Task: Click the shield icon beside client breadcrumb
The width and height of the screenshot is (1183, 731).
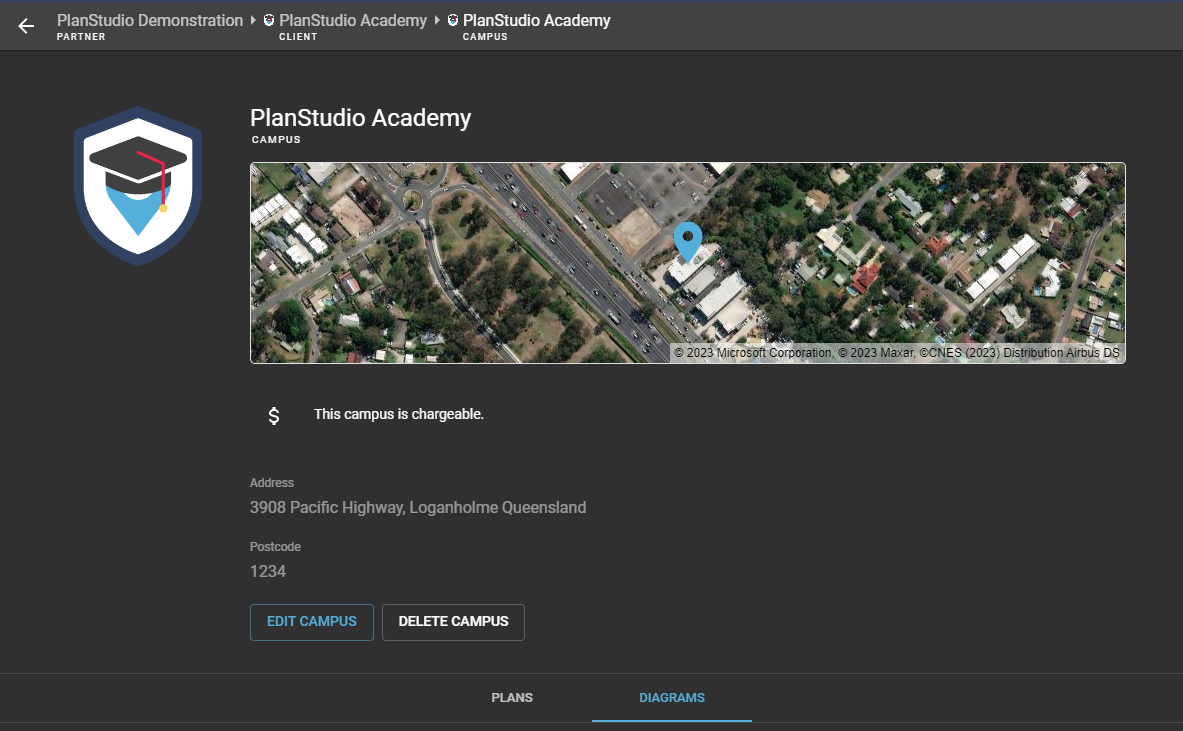Action: [x=269, y=20]
